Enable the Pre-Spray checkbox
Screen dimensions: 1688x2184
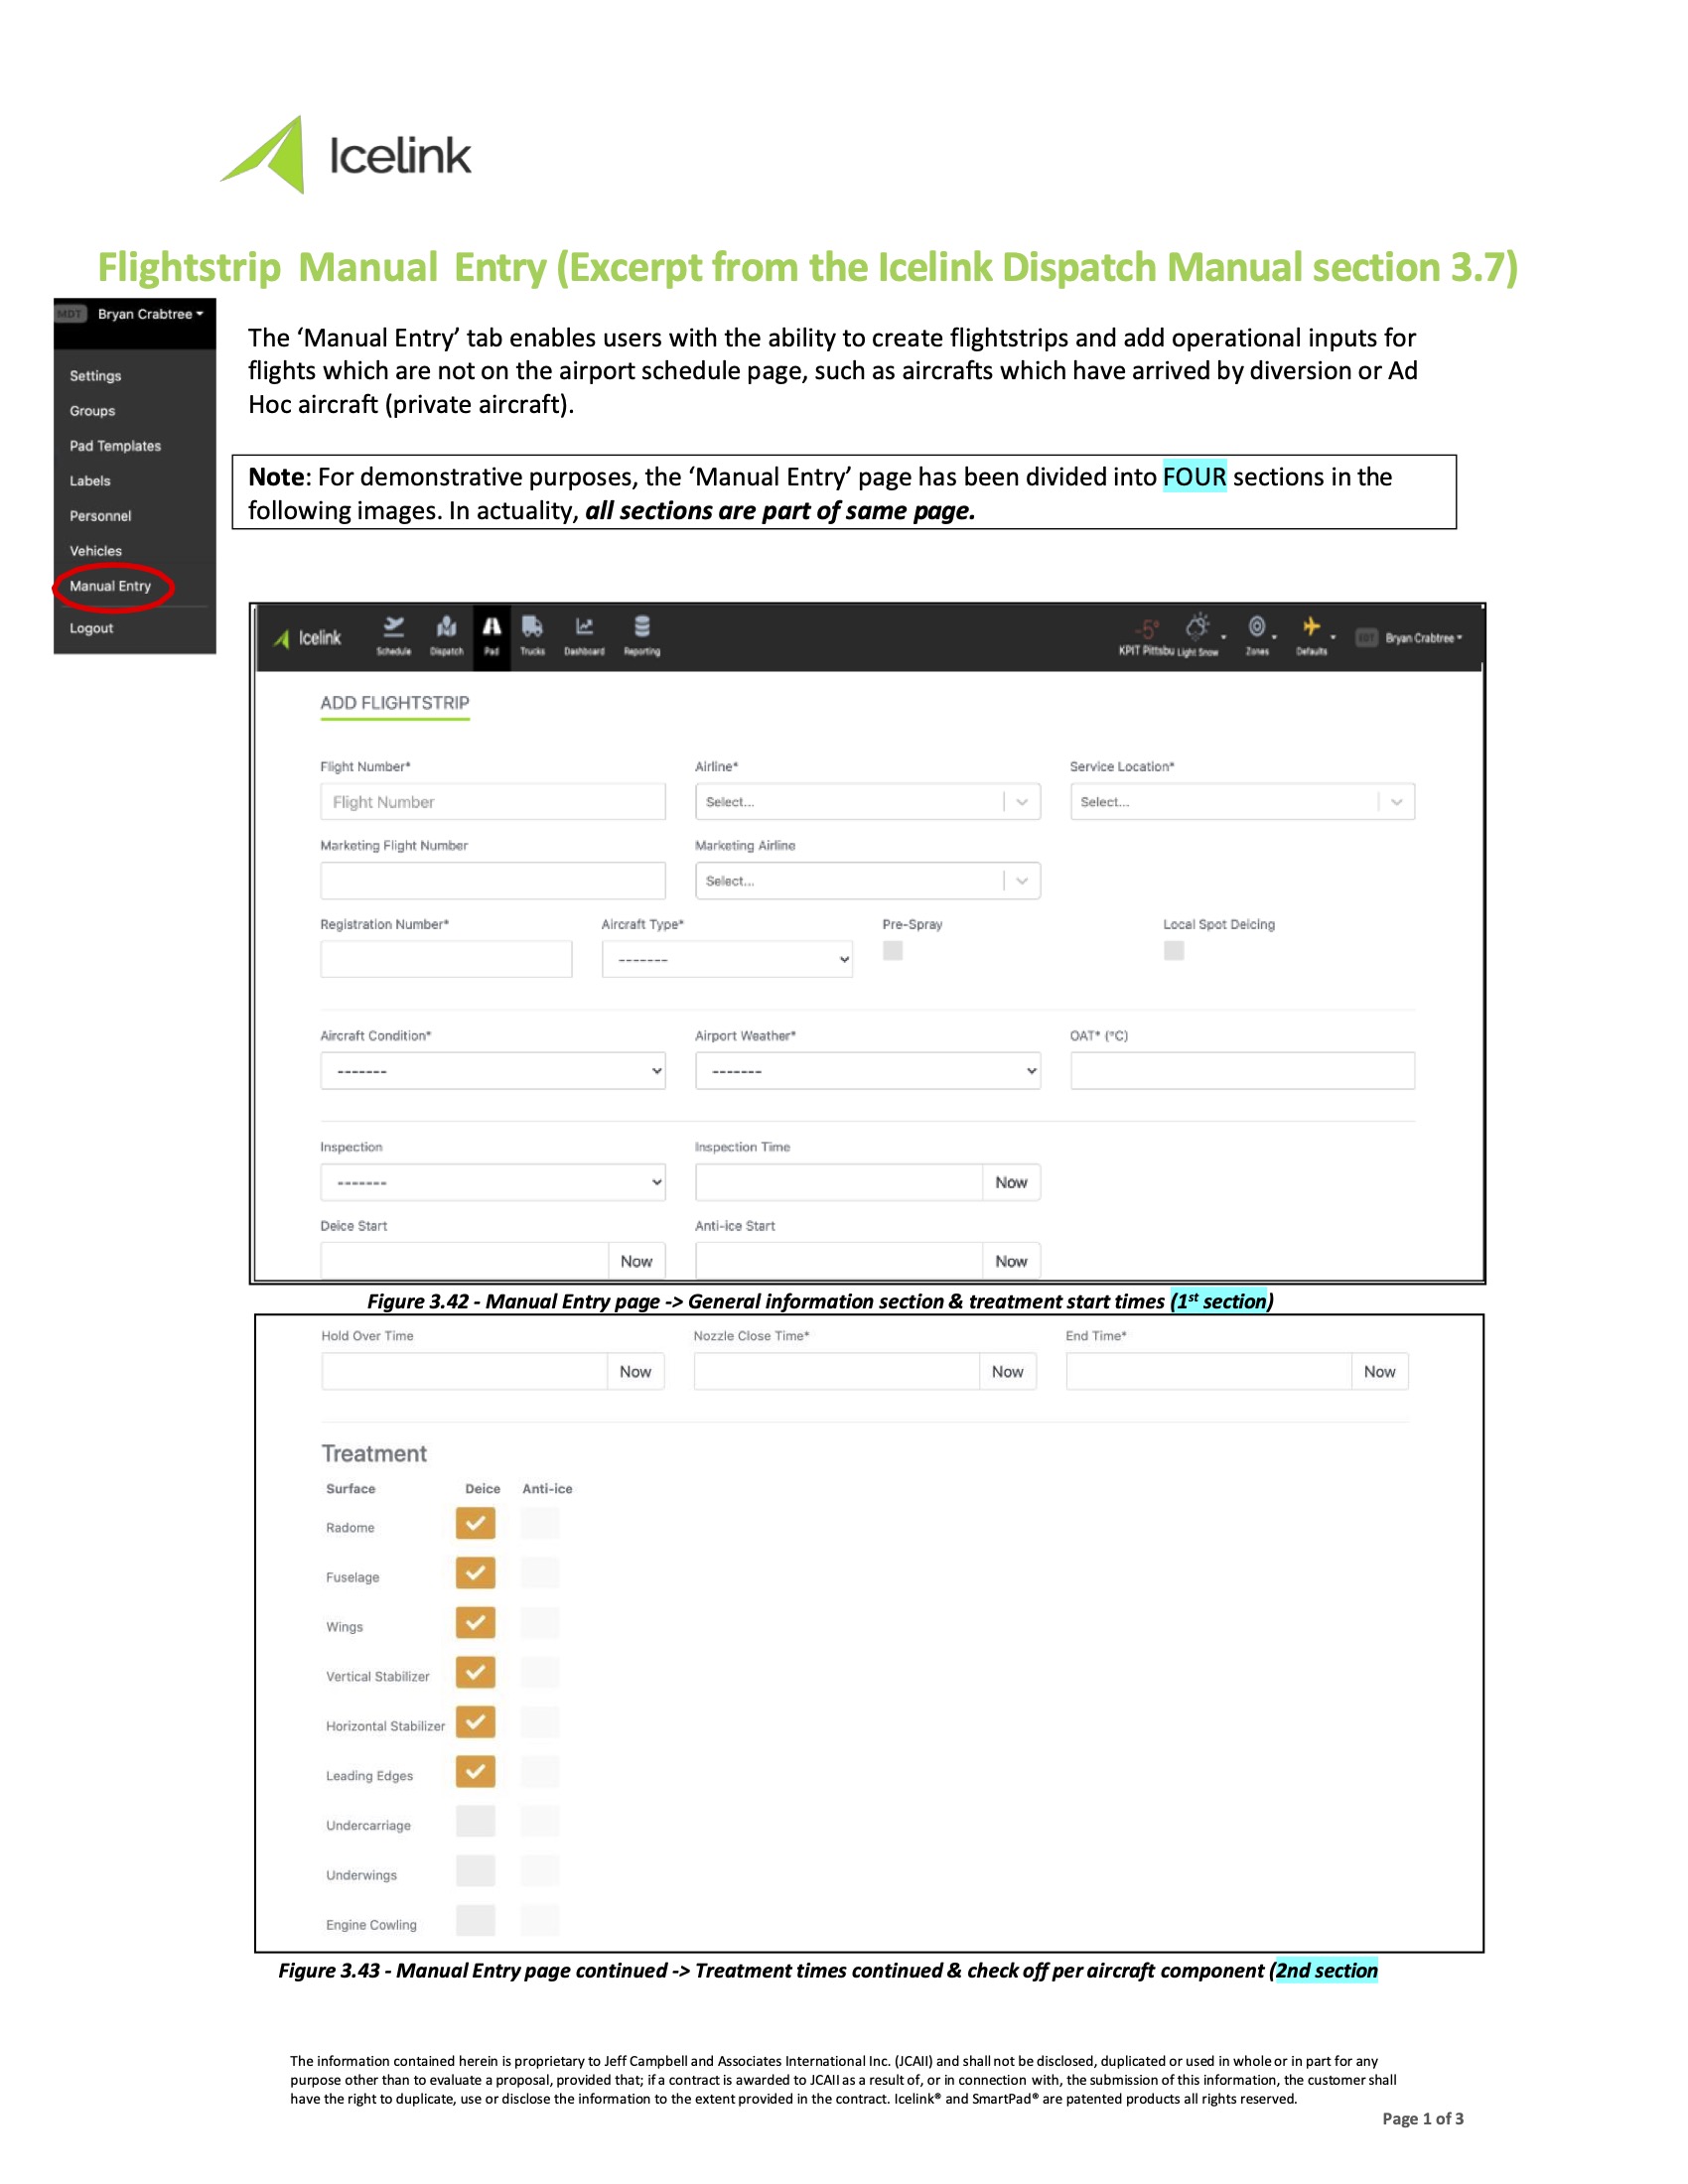point(893,950)
